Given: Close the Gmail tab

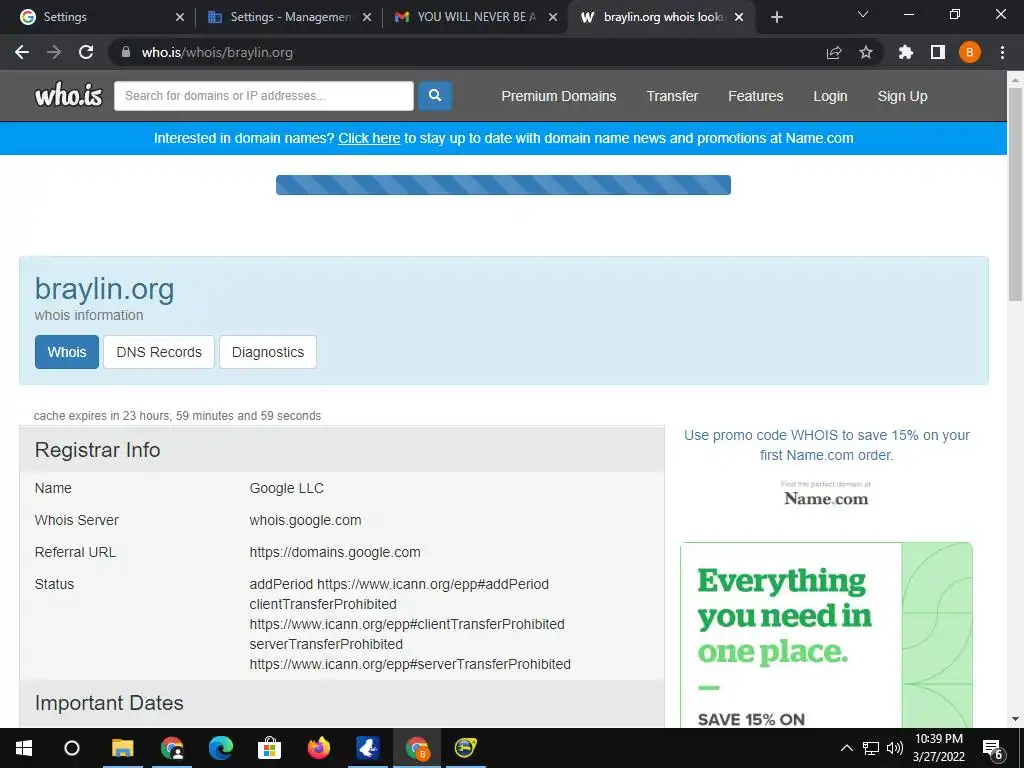Looking at the screenshot, I should coord(552,17).
